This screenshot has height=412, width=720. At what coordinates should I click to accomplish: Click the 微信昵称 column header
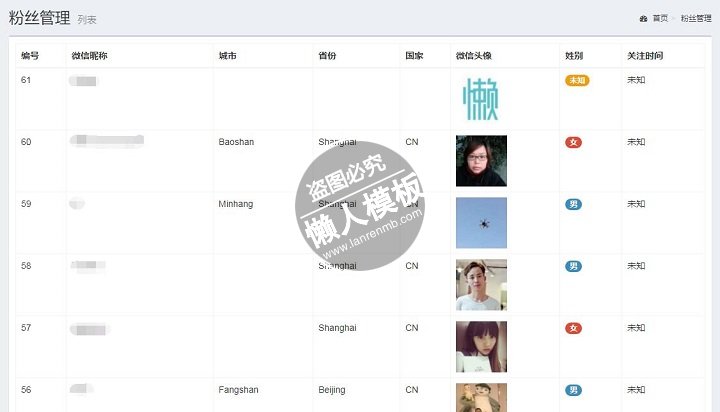(90, 56)
